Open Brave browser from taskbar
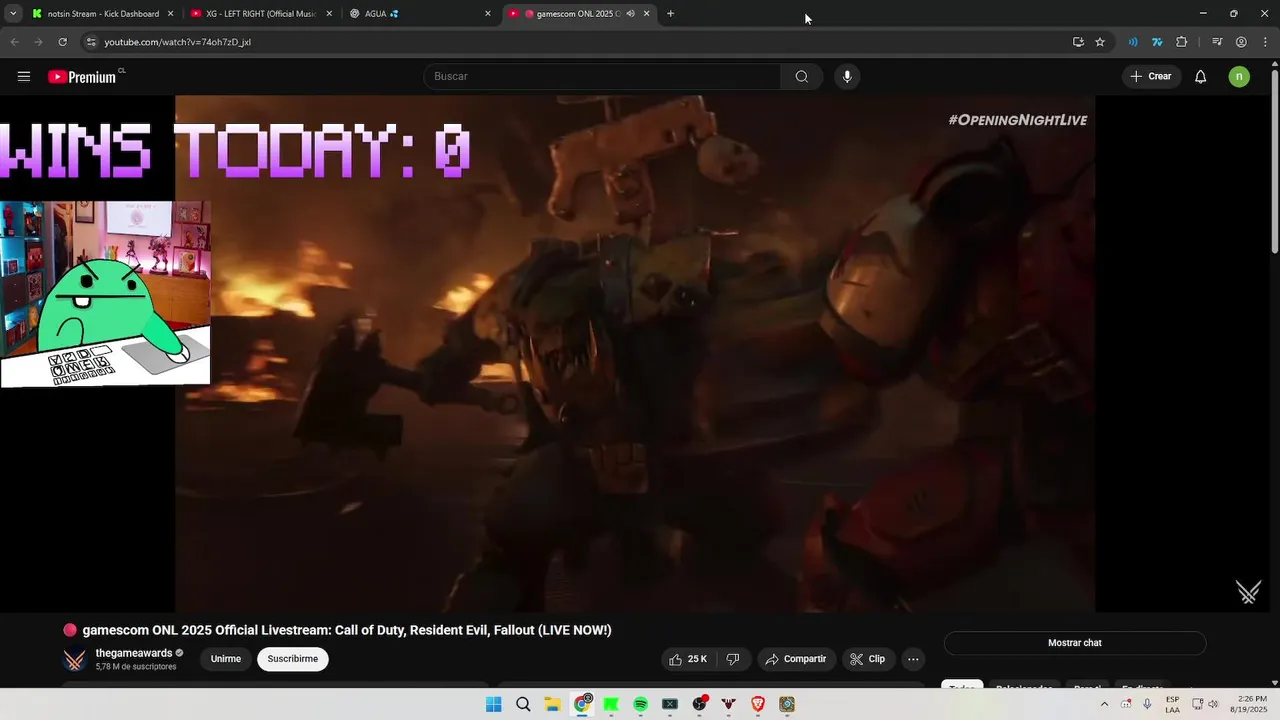 758,705
